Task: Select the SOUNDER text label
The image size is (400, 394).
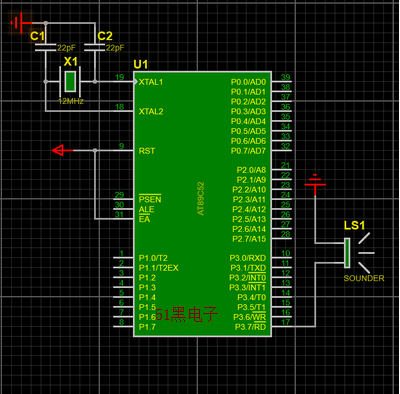Action: (364, 278)
